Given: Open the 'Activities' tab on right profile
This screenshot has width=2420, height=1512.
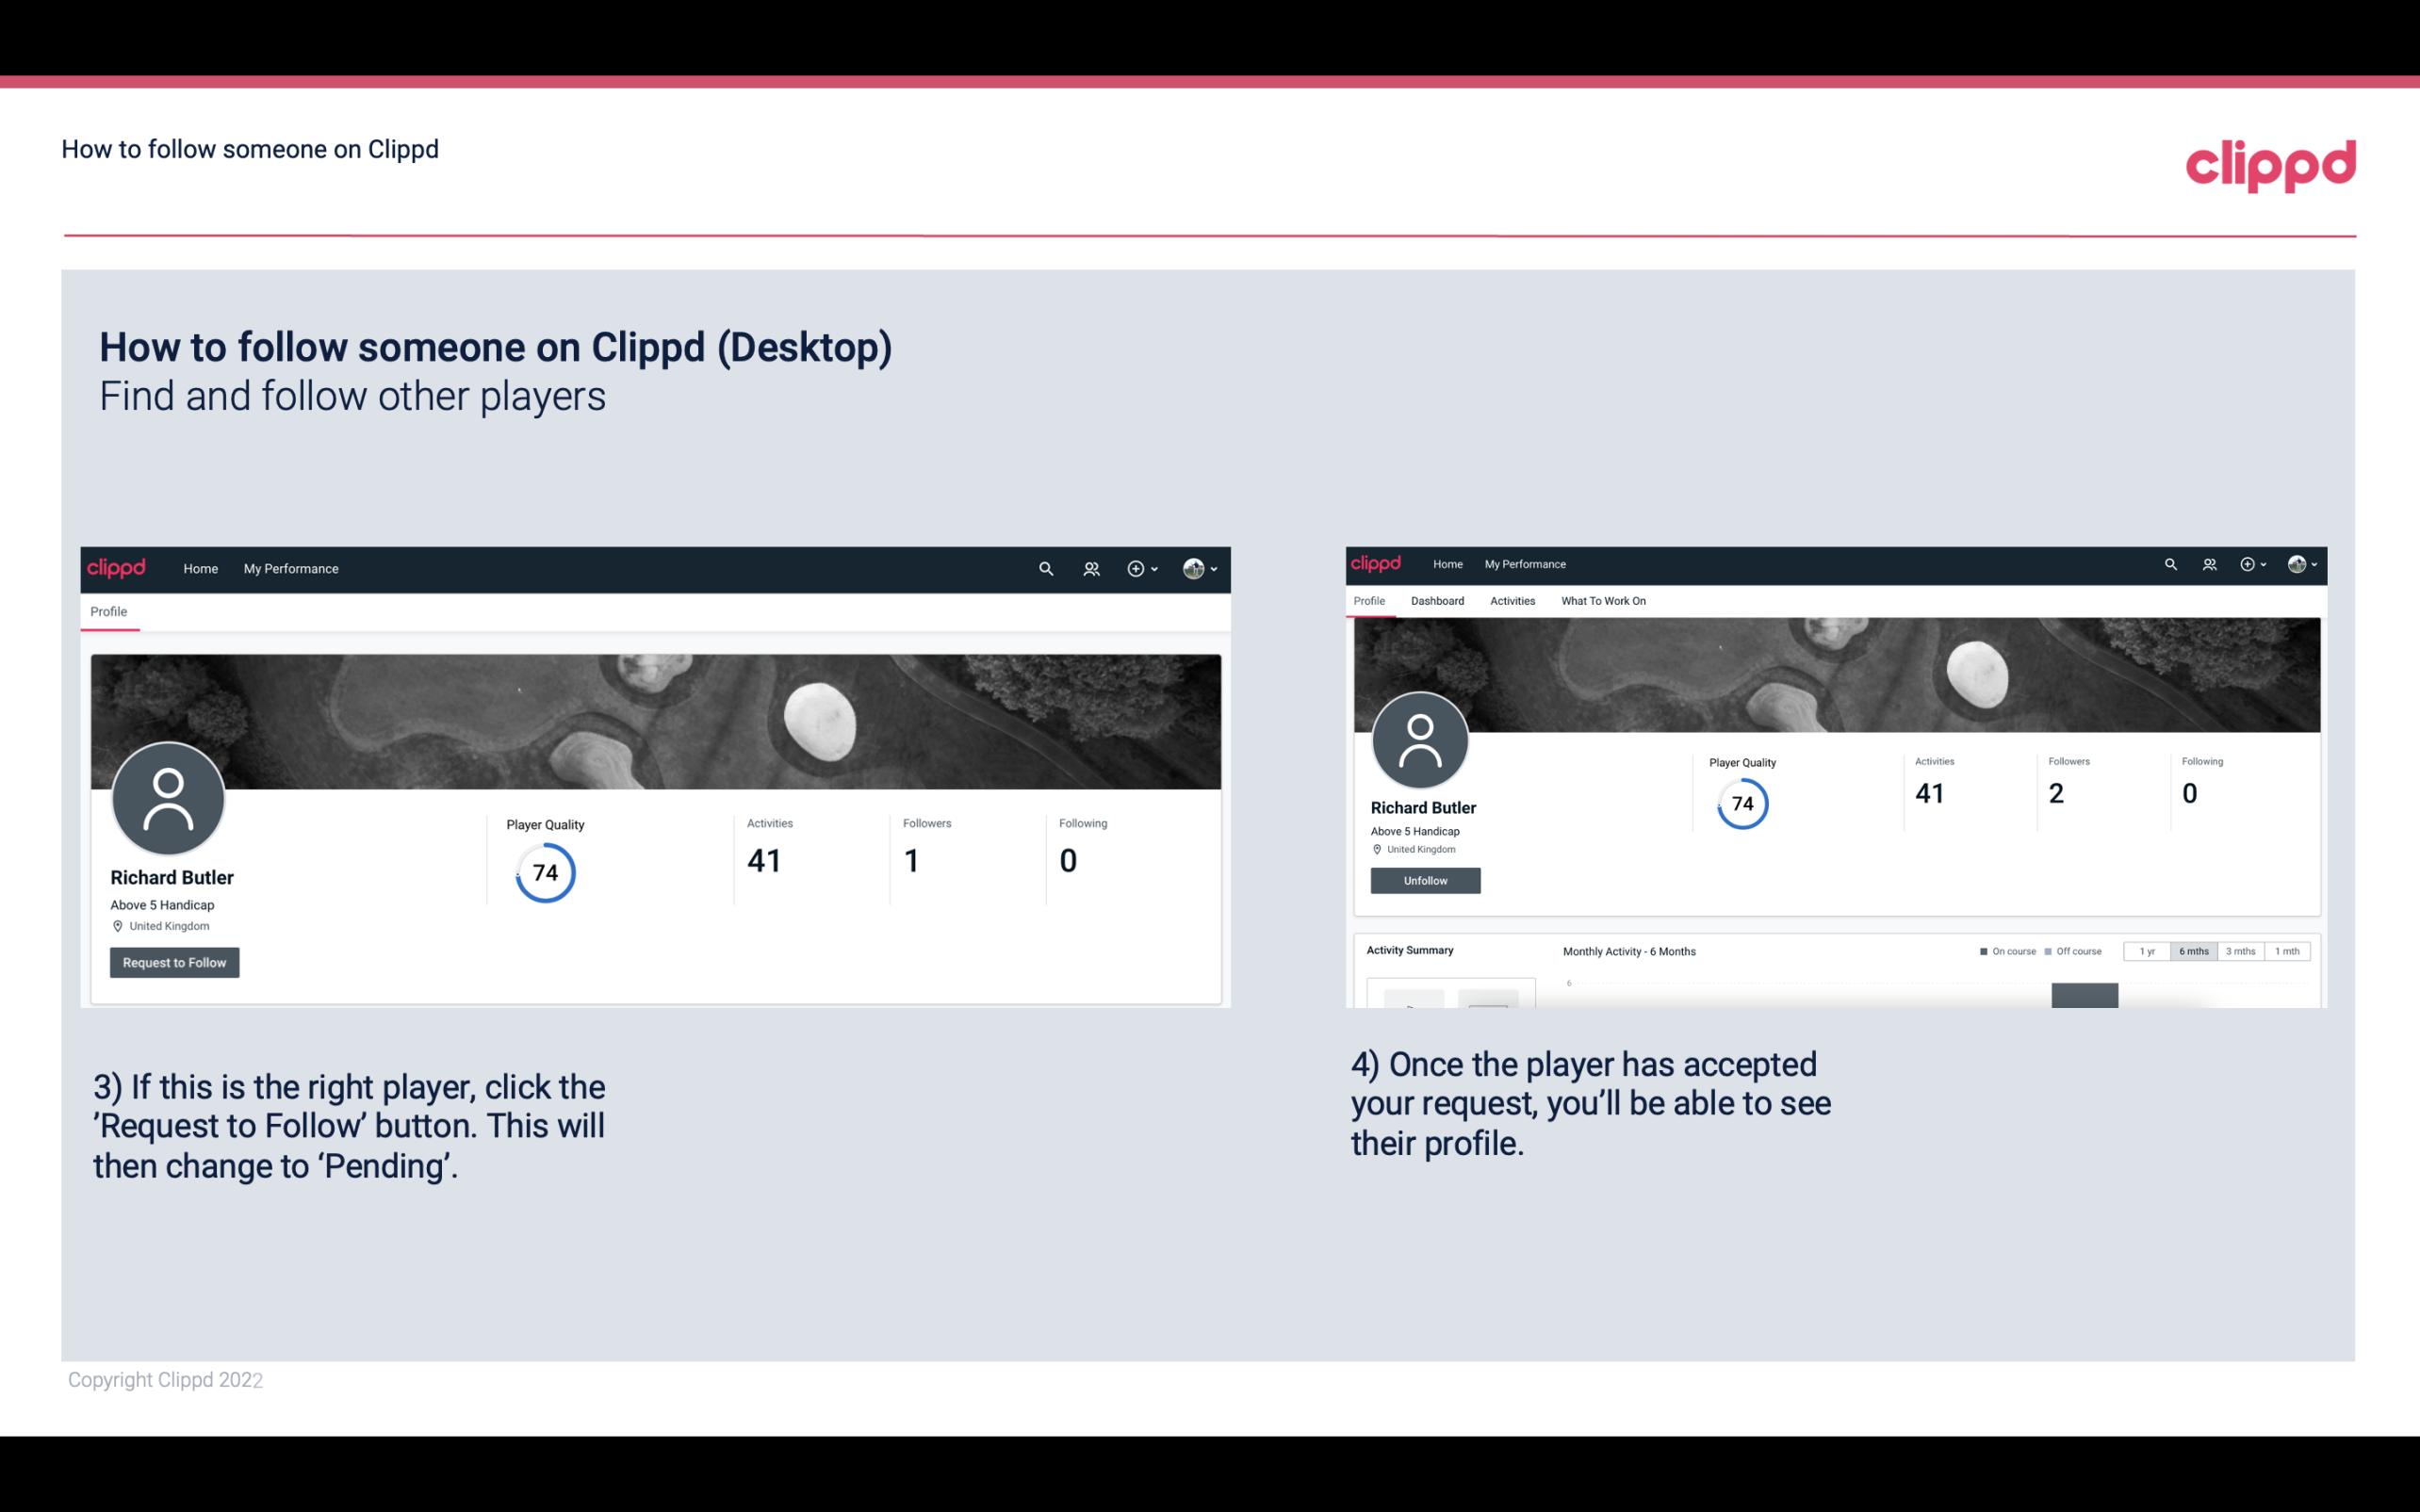Looking at the screenshot, I should click(1511, 601).
